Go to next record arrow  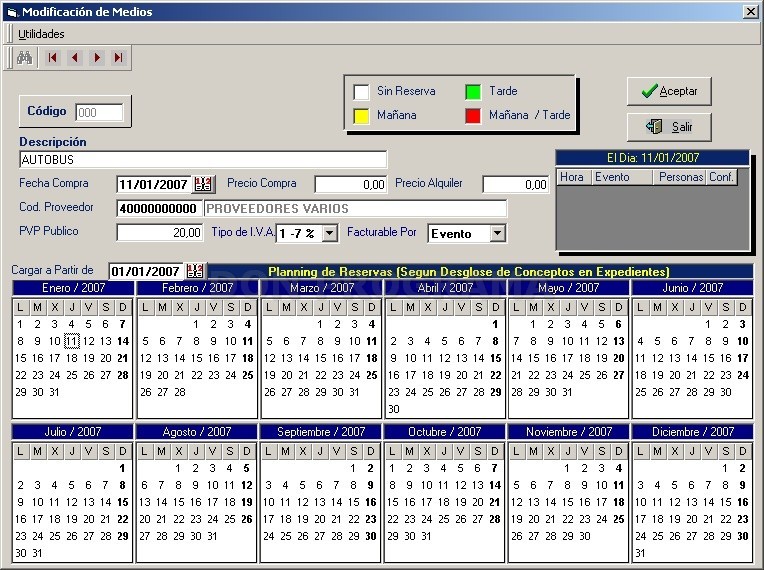pyautogui.click(x=96, y=57)
